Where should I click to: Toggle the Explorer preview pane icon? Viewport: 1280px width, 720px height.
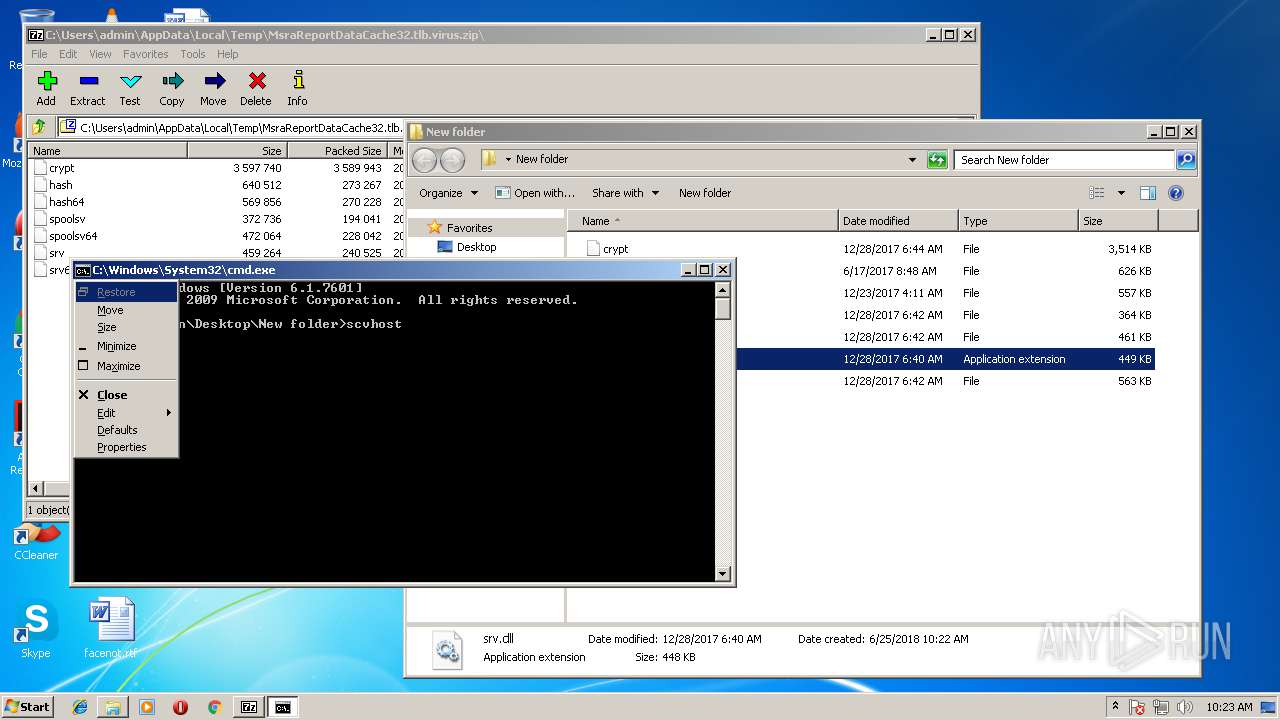pos(1148,193)
